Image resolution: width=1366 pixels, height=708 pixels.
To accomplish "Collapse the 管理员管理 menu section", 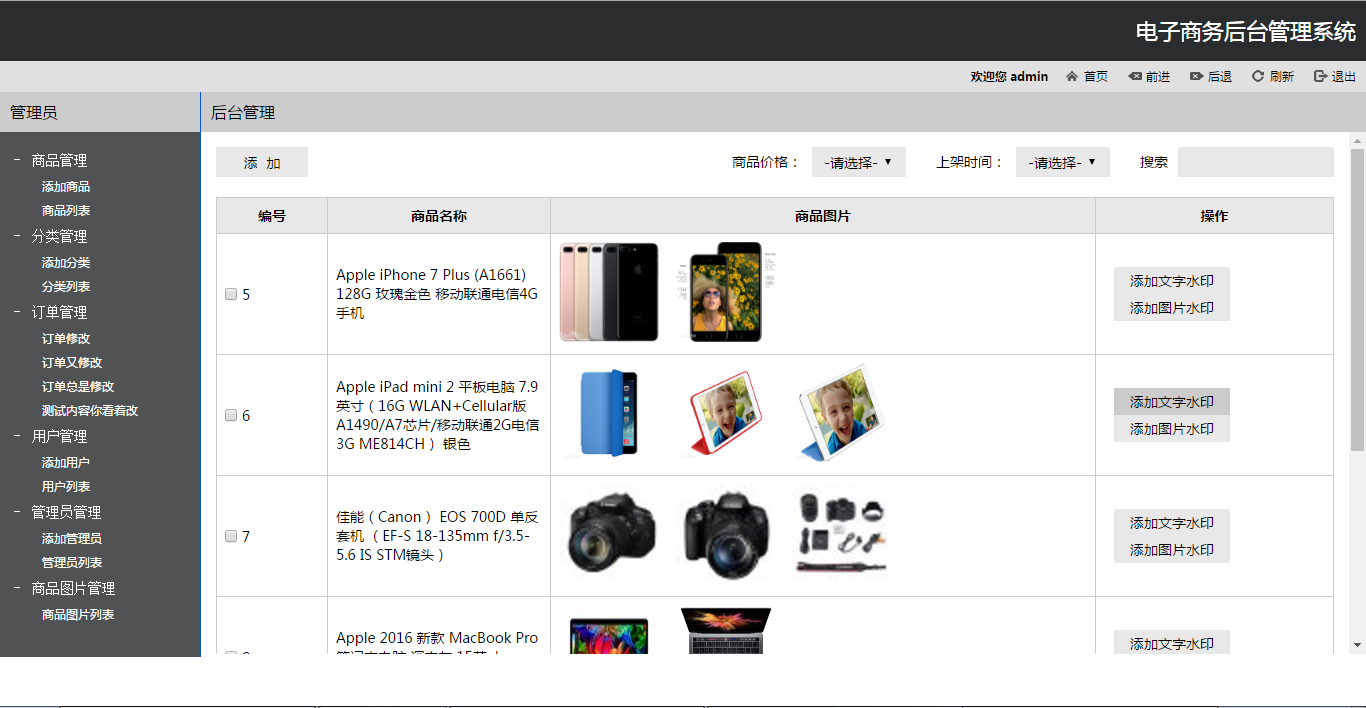I will [x=17, y=512].
